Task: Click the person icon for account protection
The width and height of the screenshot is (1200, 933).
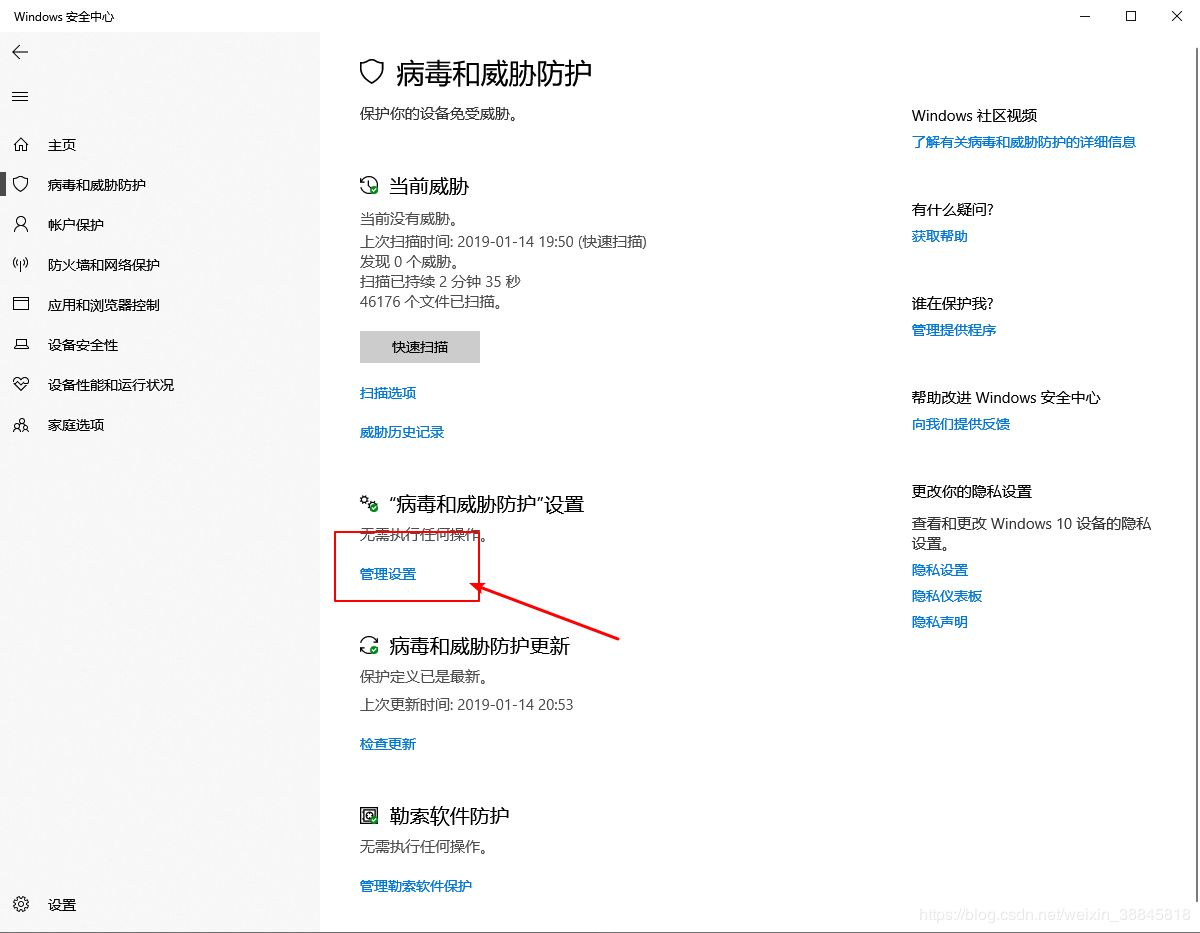Action: pyautogui.click(x=21, y=225)
